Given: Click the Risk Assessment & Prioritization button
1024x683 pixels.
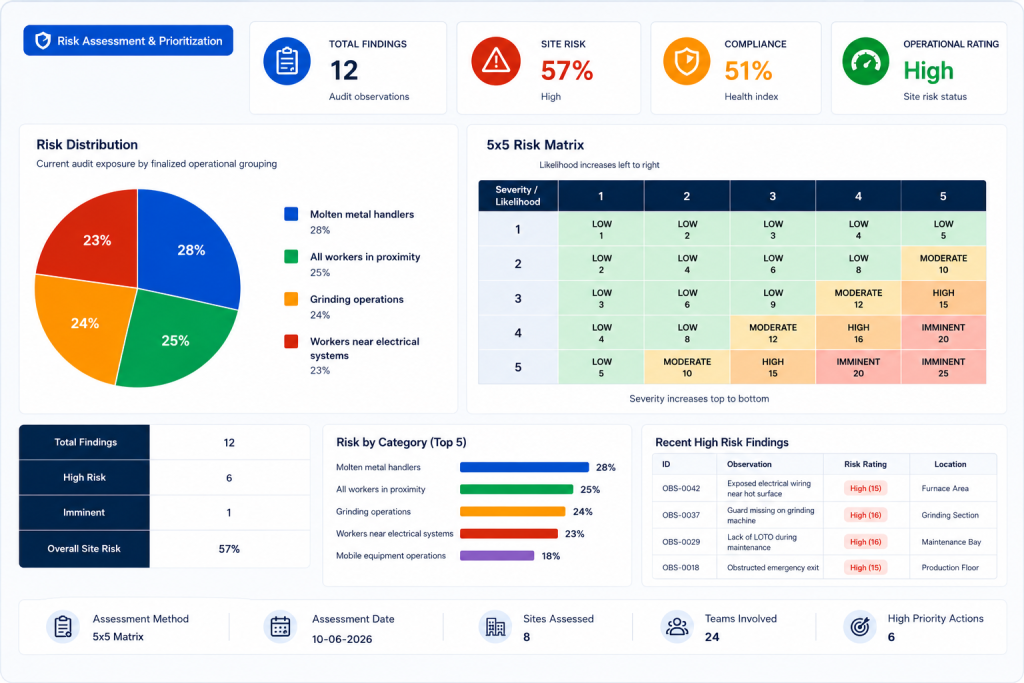Looking at the screenshot, I should (128, 40).
